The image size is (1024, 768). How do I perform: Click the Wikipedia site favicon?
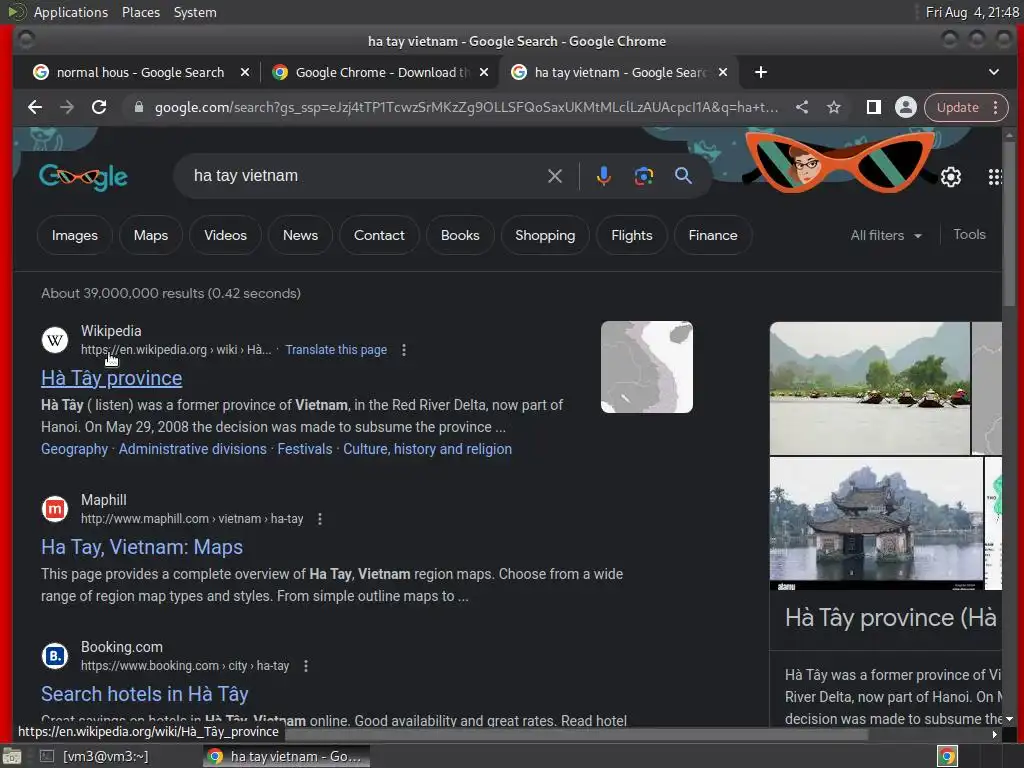(x=55, y=340)
